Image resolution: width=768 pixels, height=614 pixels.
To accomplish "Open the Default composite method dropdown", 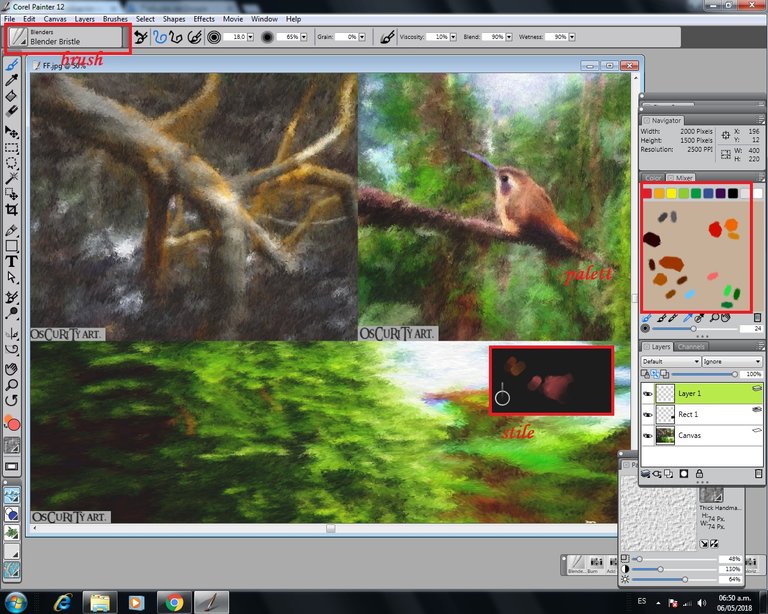I will coord(671,361).
